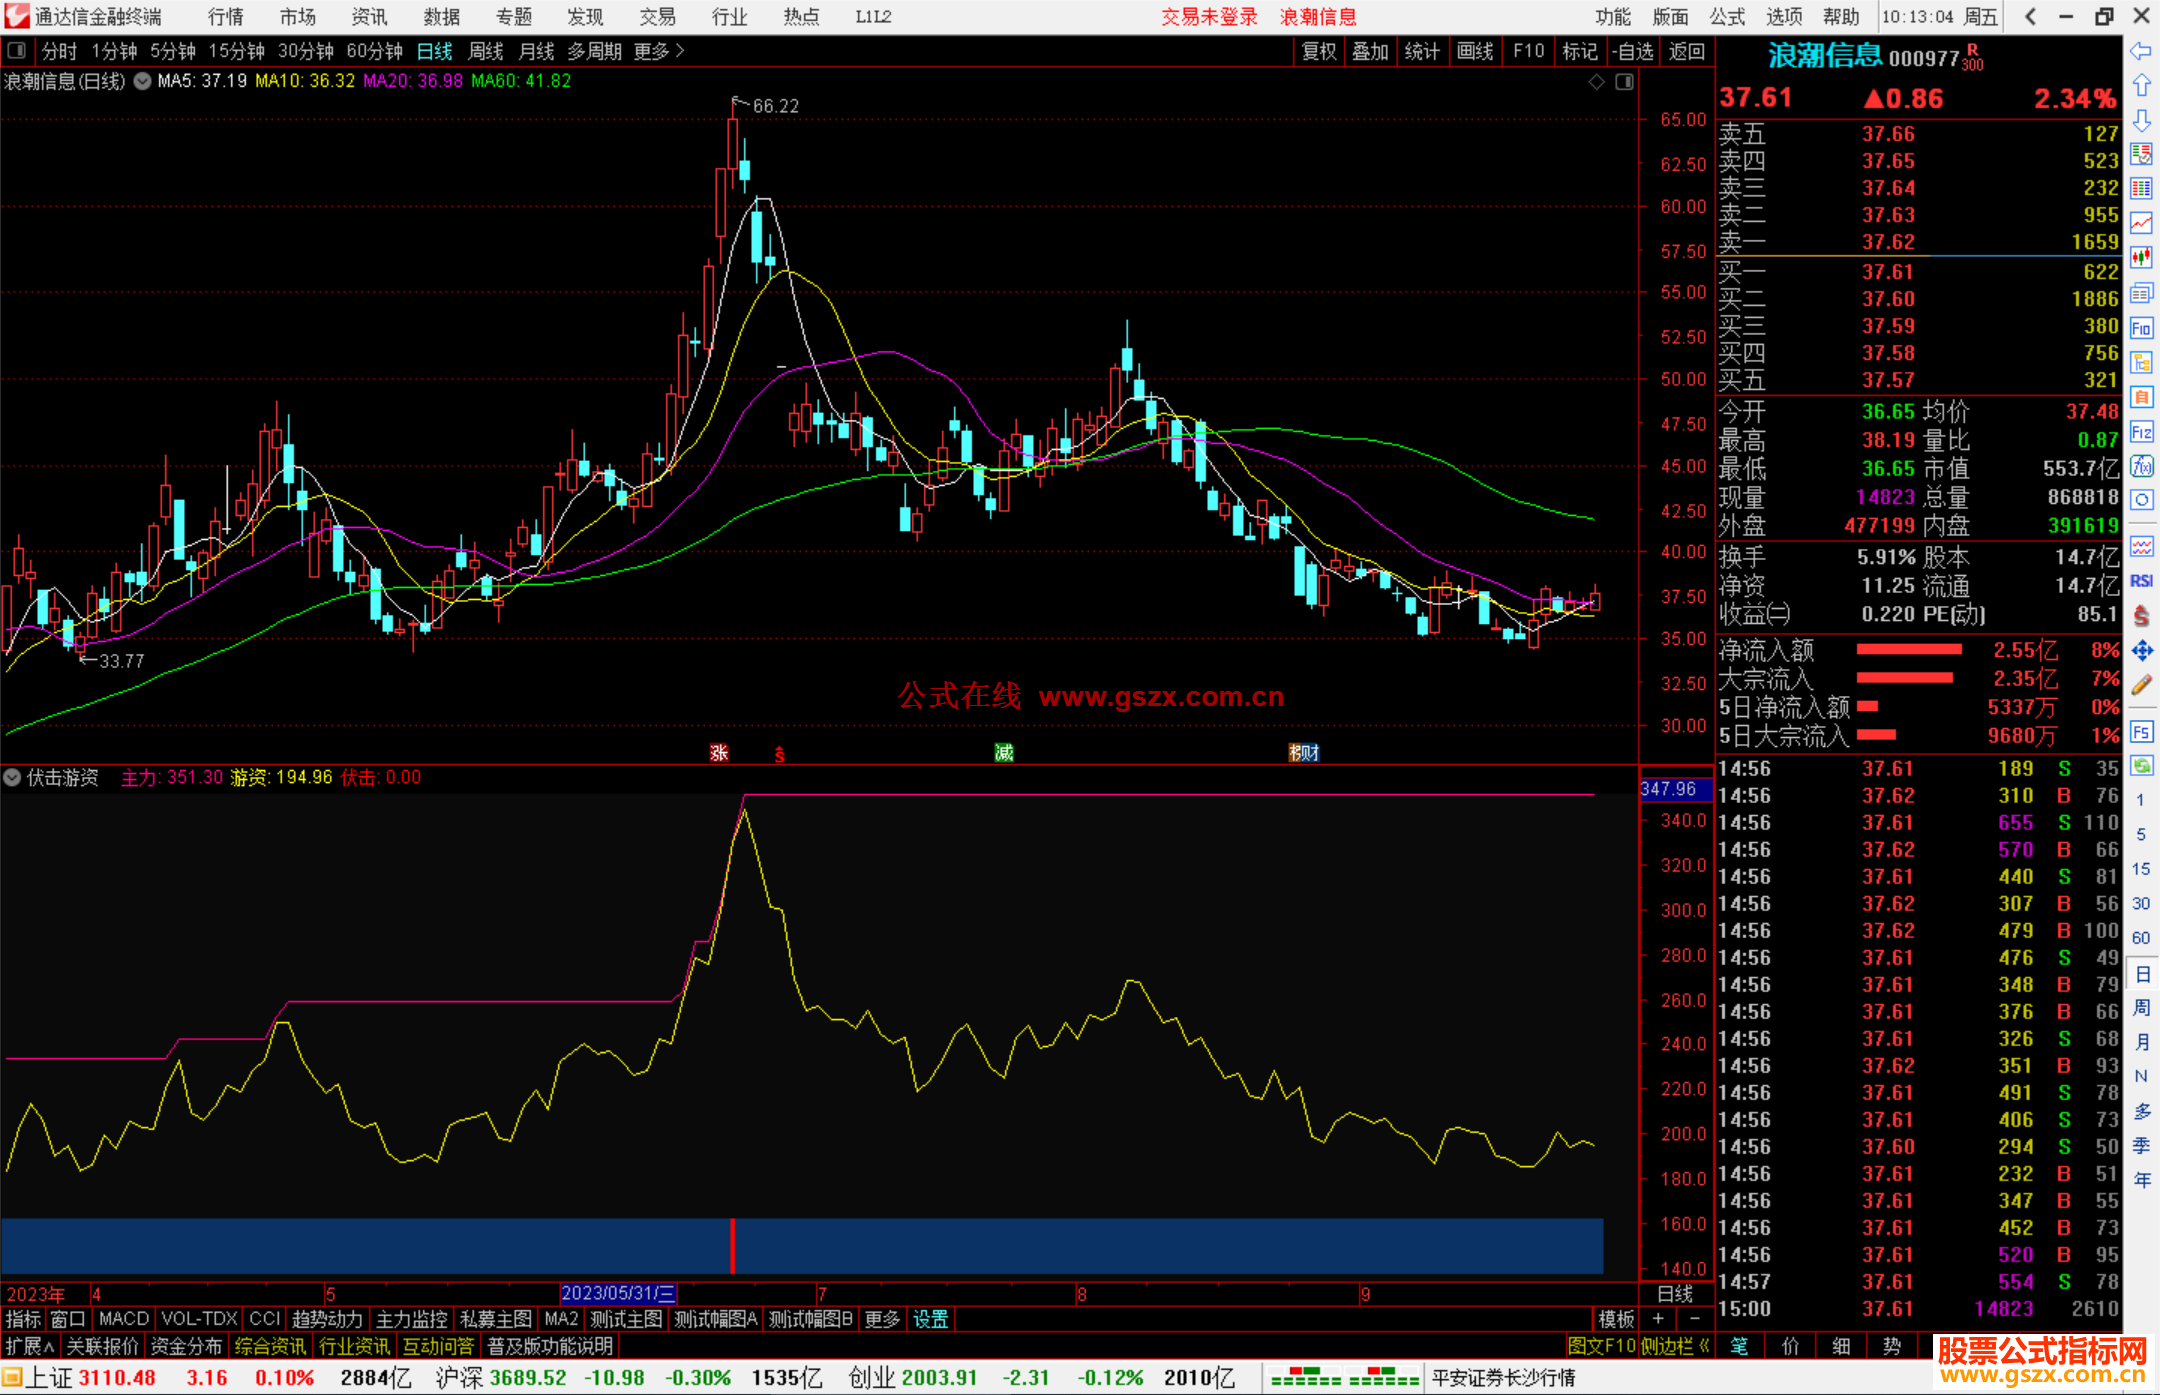Open the wavy multi-line indicator icon

[x=2141, y=546]
